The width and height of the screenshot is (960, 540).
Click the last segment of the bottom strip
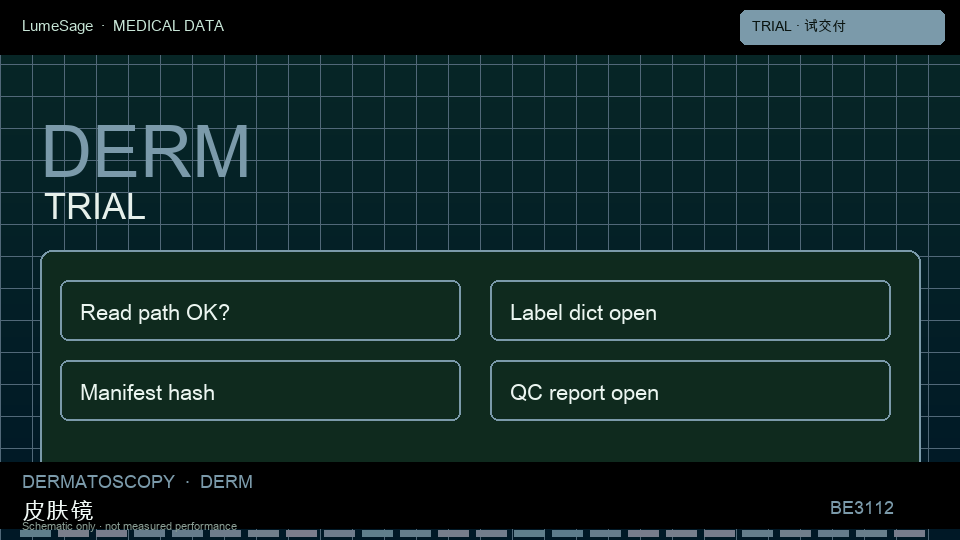[909, 534]
